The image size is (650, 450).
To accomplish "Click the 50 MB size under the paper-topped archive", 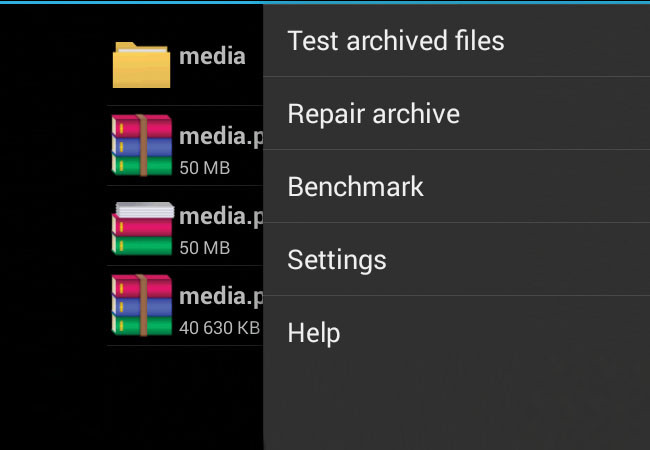I will [x=204, y=248].
